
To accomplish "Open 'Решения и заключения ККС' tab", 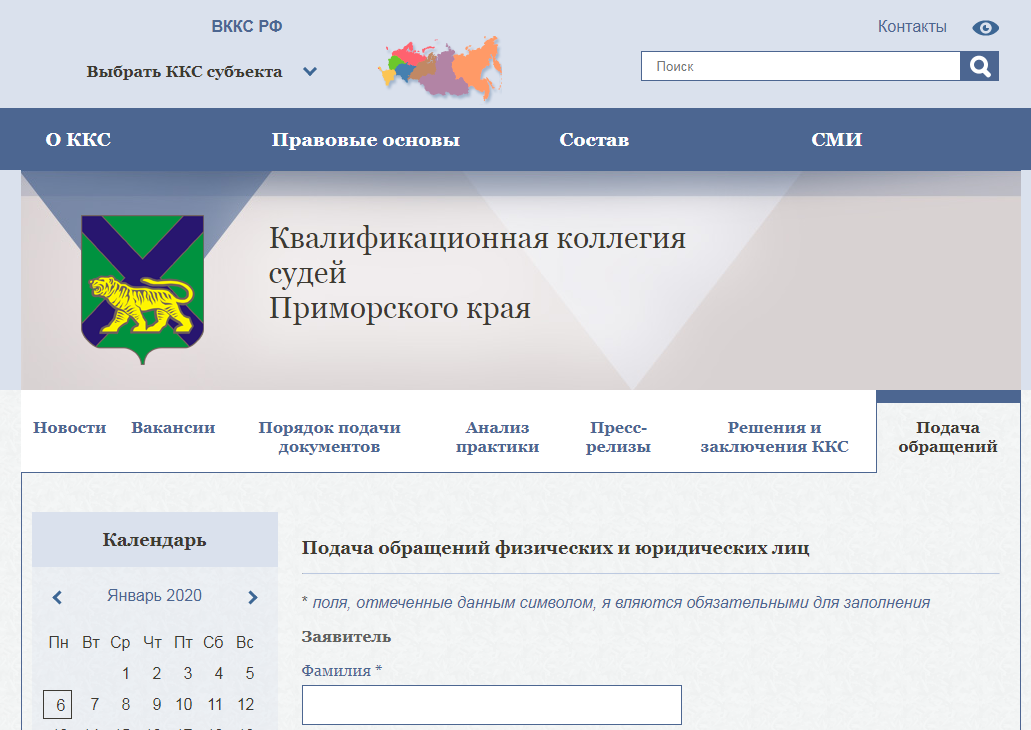I will 775,437.
